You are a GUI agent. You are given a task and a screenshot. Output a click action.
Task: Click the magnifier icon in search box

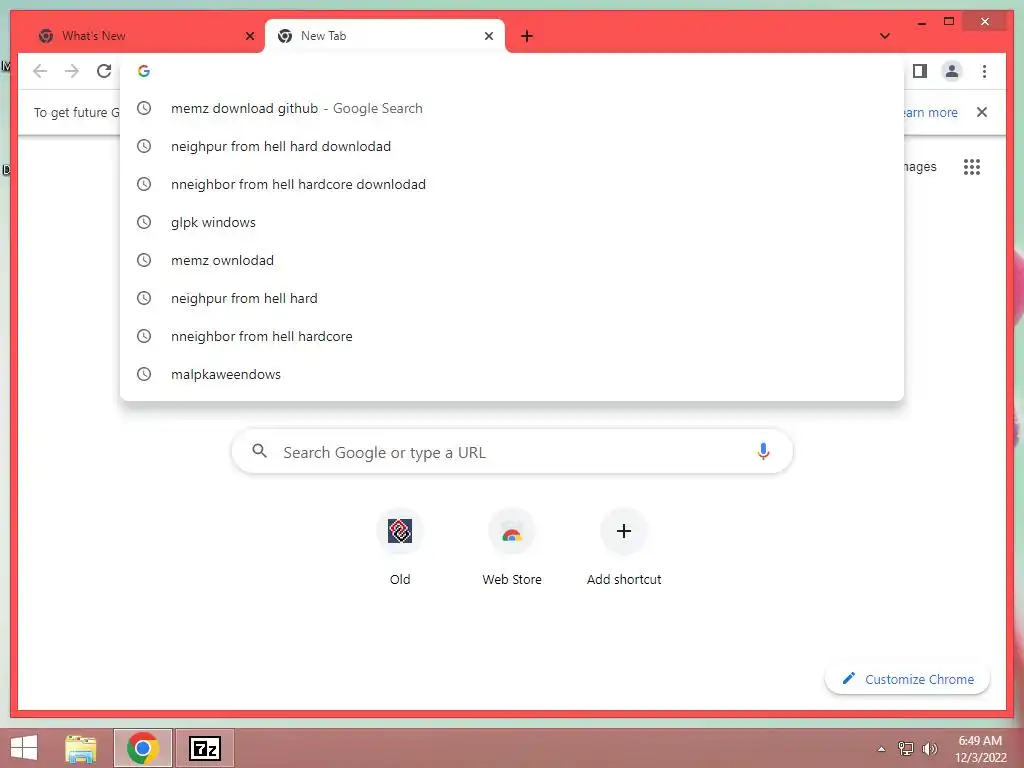(259, 451)
